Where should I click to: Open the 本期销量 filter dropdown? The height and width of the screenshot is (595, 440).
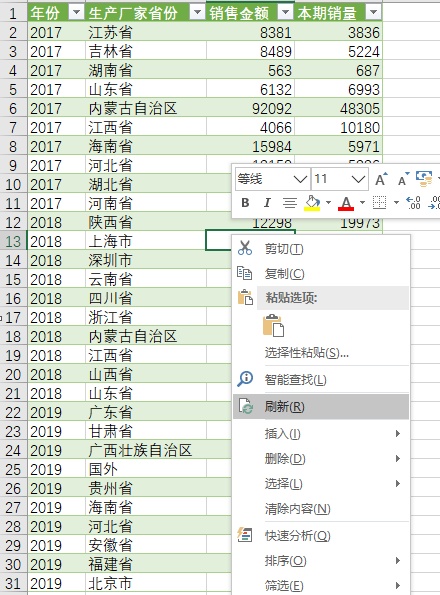pos(373,13)
